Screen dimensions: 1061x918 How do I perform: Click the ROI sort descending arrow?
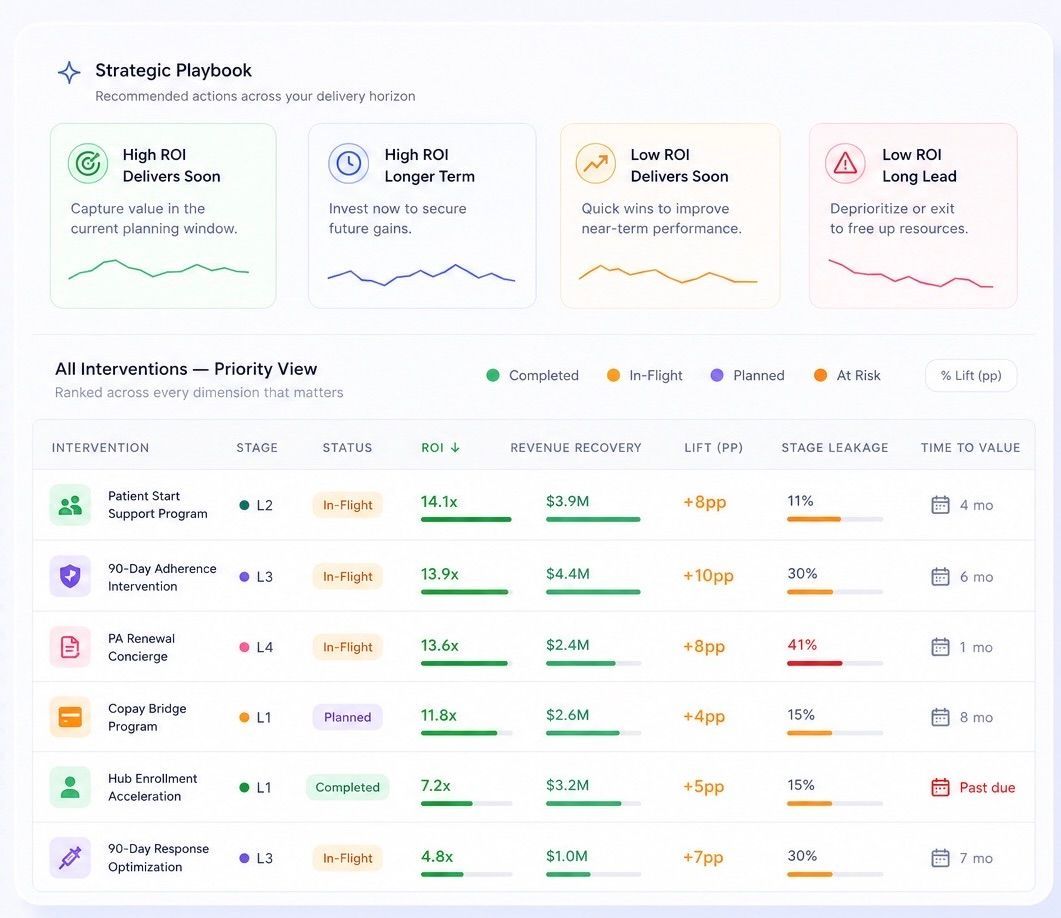455,447
